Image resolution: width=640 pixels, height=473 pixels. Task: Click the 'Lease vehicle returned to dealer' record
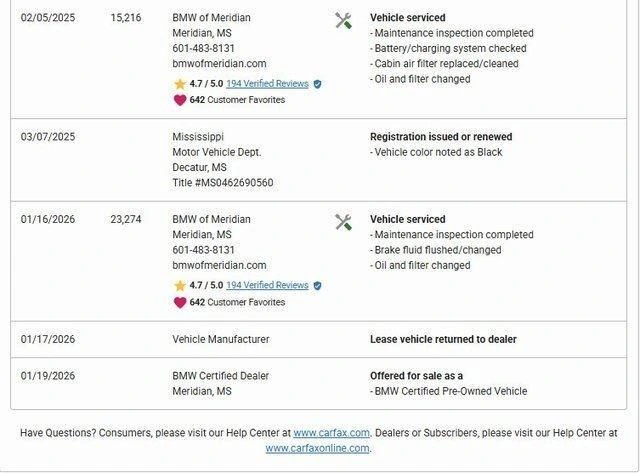click(443, 339)
